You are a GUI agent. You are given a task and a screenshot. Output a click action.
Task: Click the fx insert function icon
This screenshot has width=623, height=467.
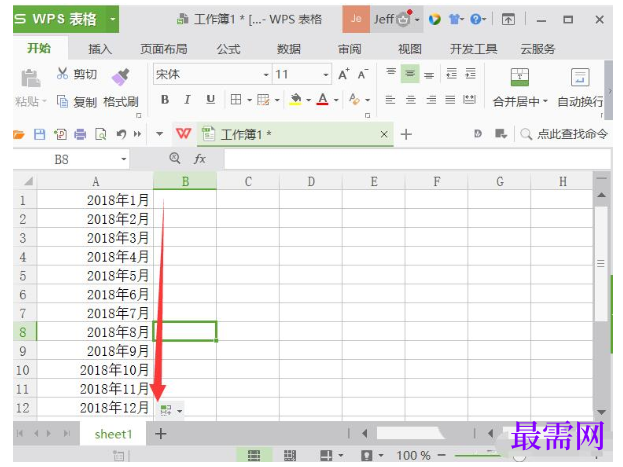pyautogui.click(x=199, y=159)
